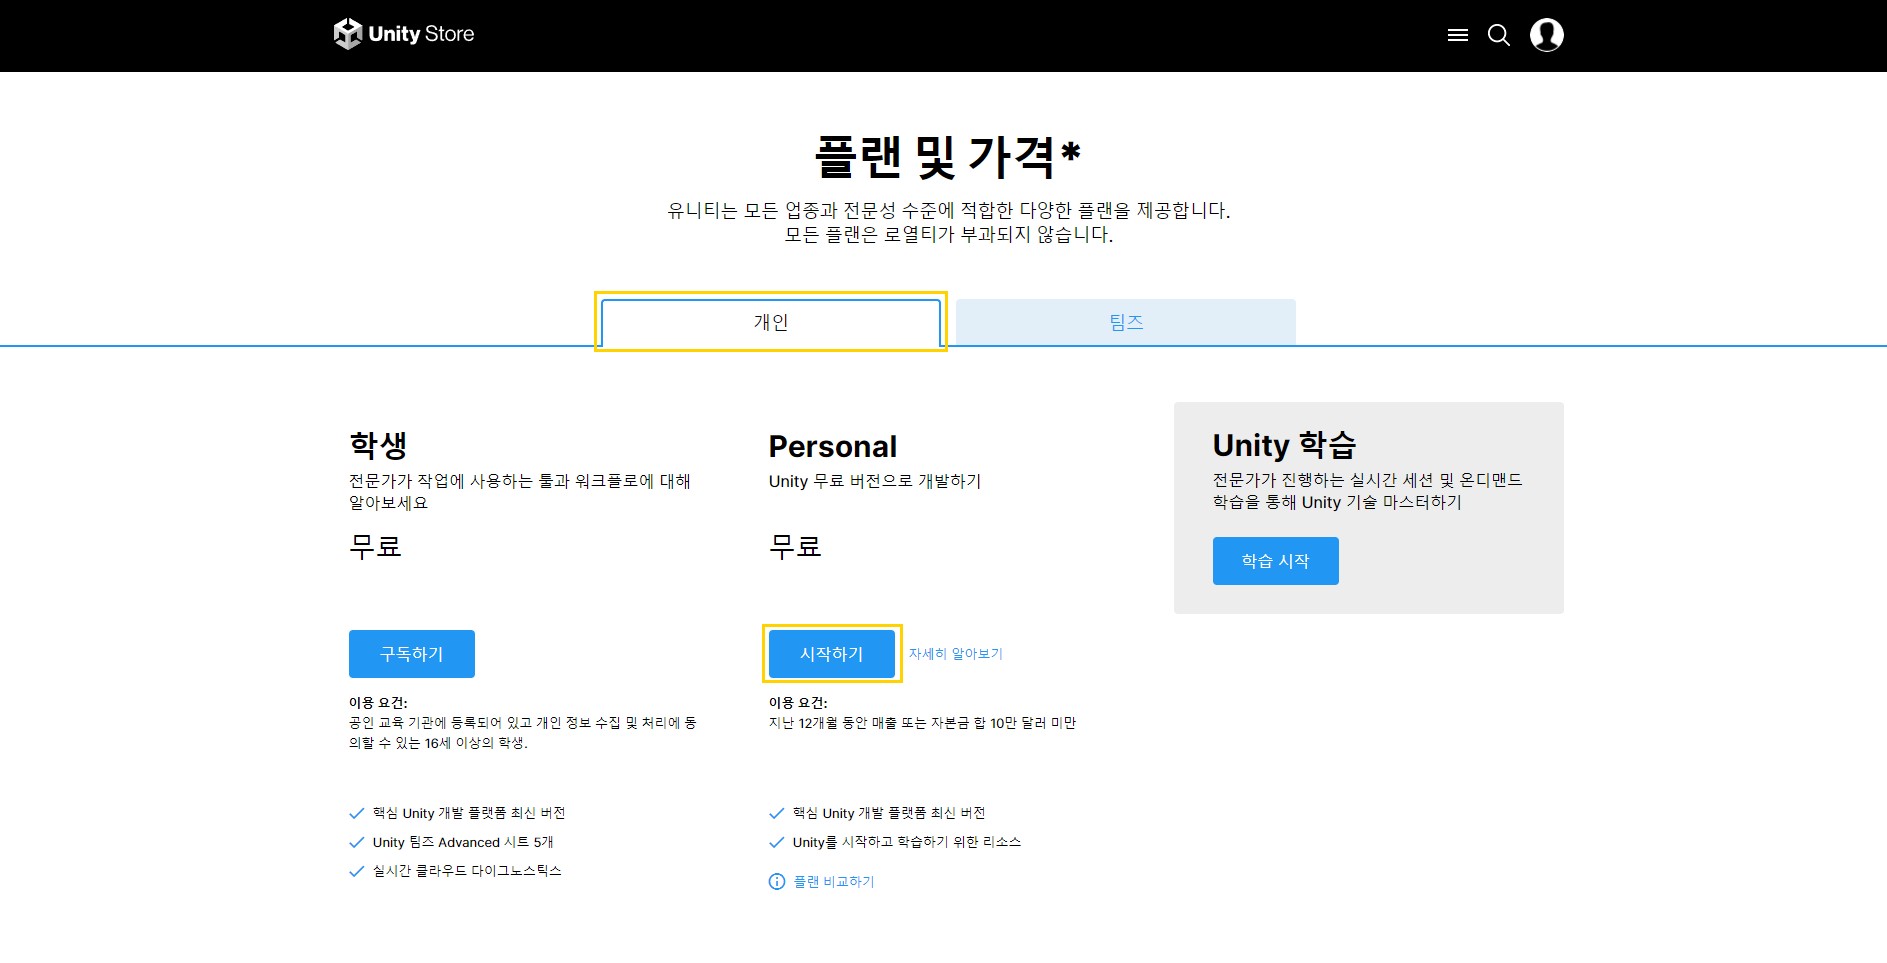Open the search magnifier icon
The image size is (1887, 963).
coord(1498,35)
